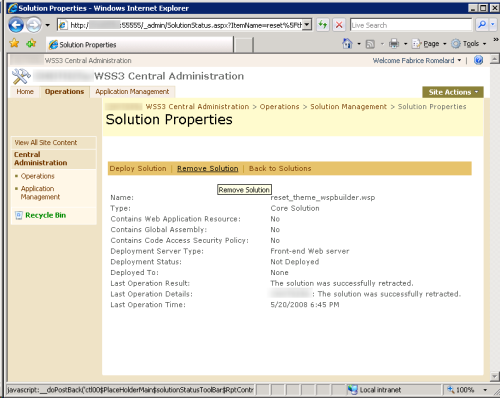Expand the Site Actions dropdown
Viewport: 500px width, 398px height.
pyautogui.click(x=453, y=92)
